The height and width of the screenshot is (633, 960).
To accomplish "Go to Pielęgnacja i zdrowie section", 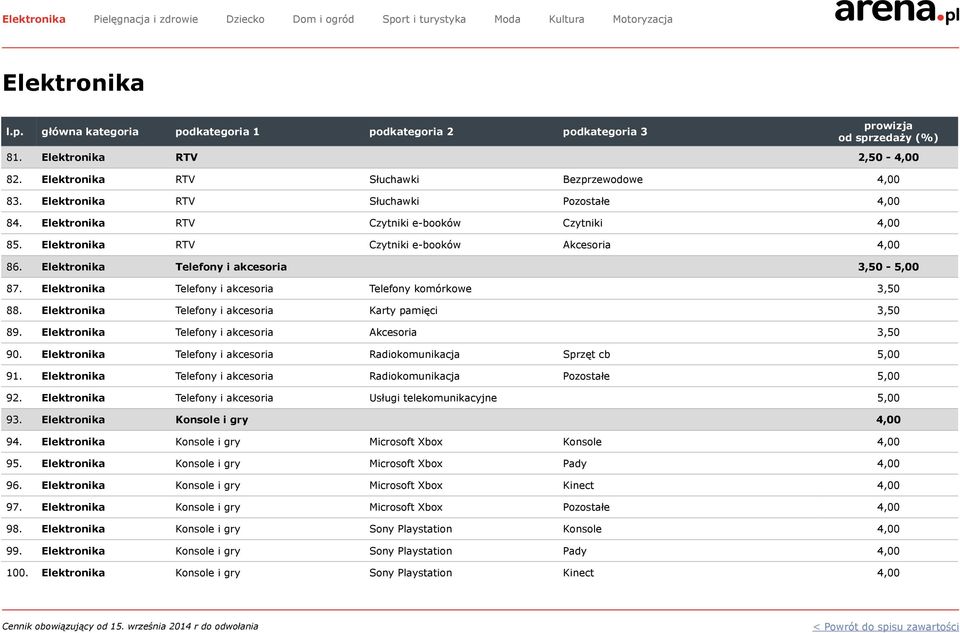I will pyautogui.click(x=146, y=19).
